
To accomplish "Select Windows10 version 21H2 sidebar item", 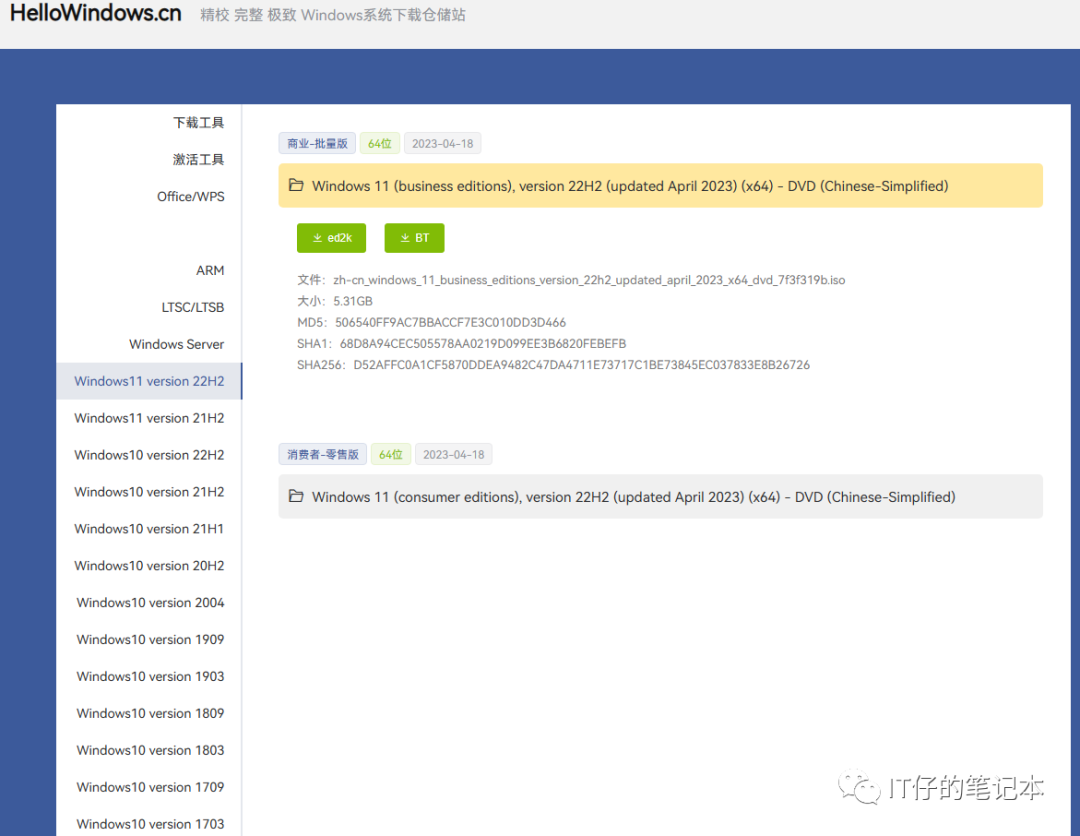I will coord(149,492).
